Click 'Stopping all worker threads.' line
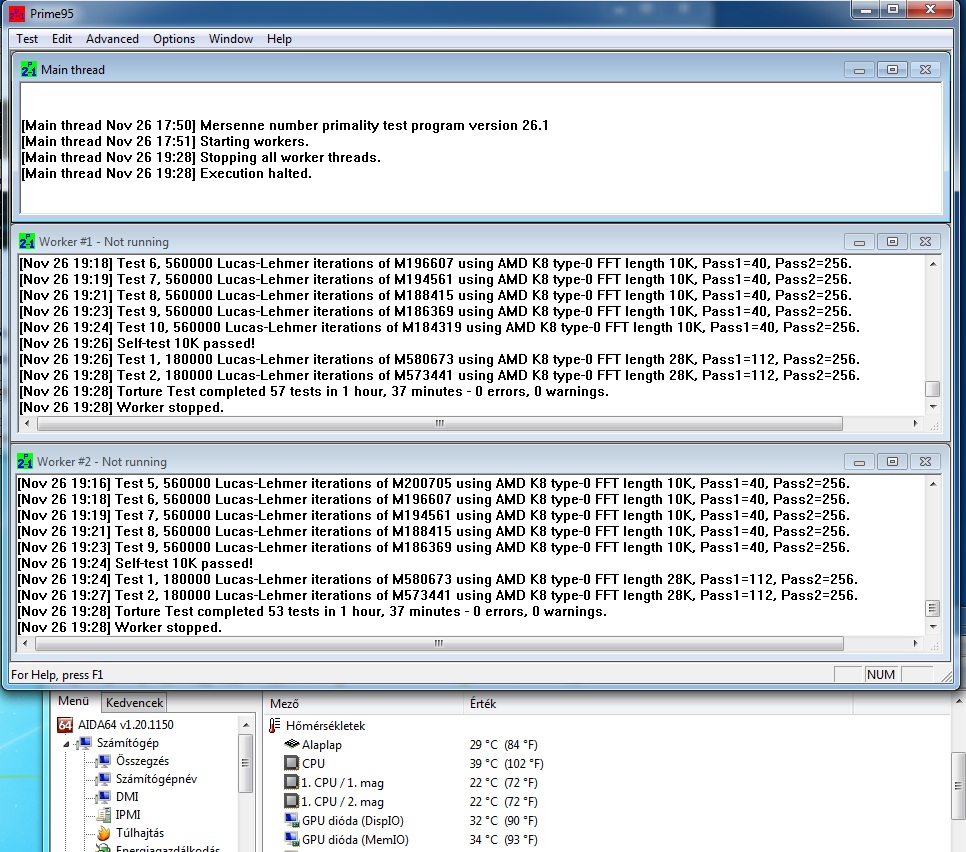This screenshot has height=852, width=966. [x=201, y=157]
